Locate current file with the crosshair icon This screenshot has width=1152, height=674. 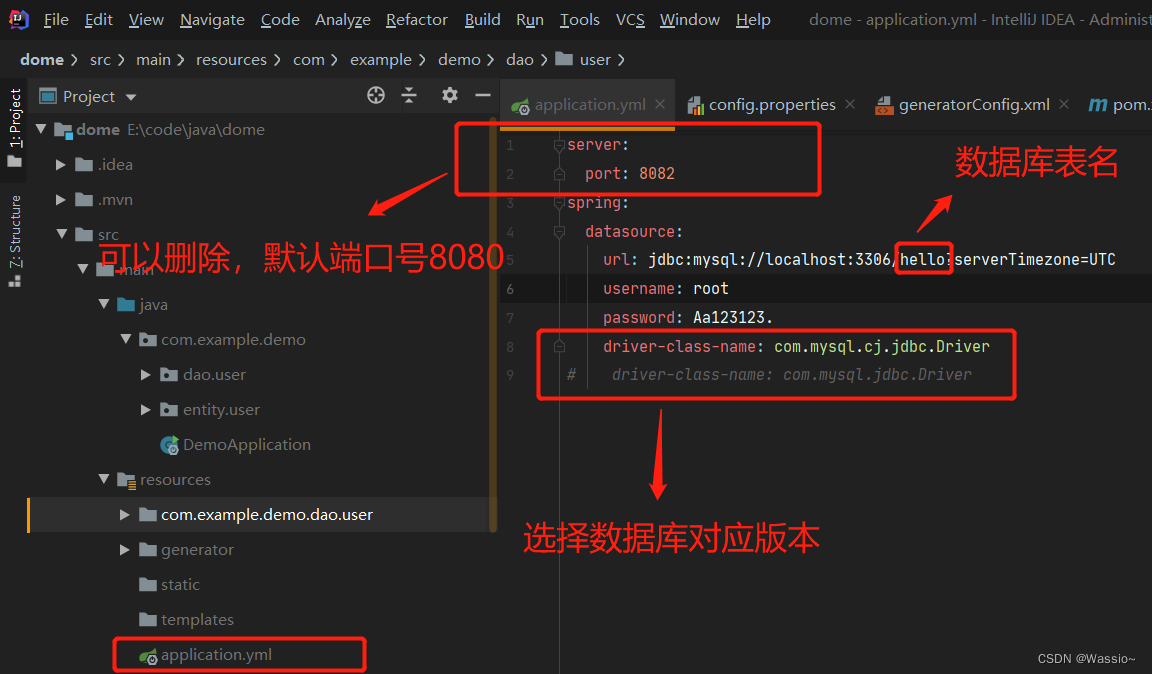tap(375, 95)
